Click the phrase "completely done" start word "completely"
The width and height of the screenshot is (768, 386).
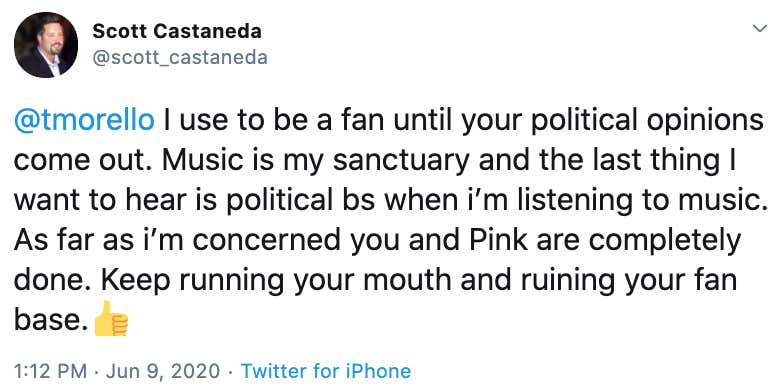(x=665, y=241)
